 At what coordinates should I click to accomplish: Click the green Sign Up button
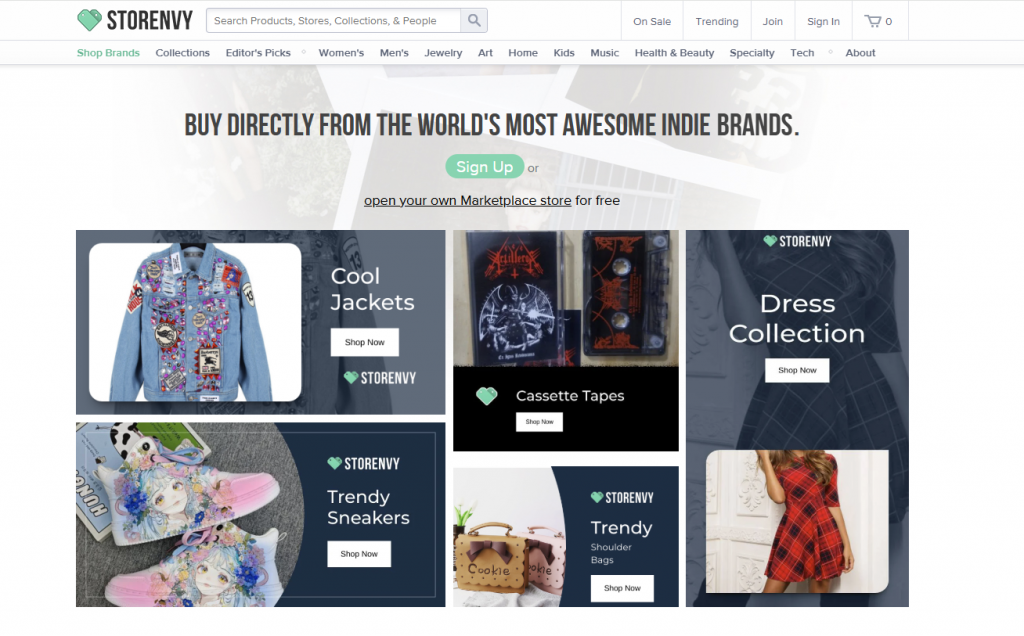click(x=485, y=167)
